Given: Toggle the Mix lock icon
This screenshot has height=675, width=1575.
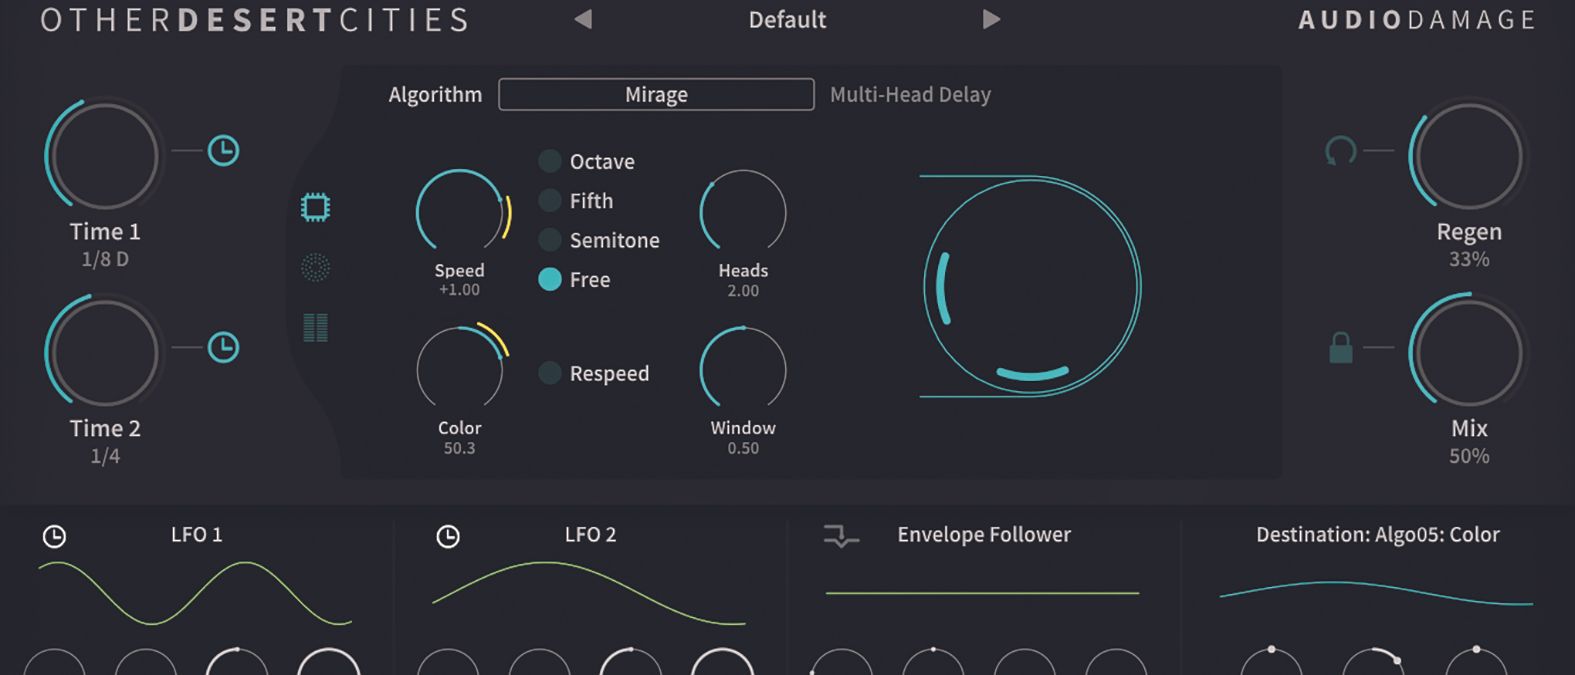Looking at the screenshot, I should click(1341, 347).
